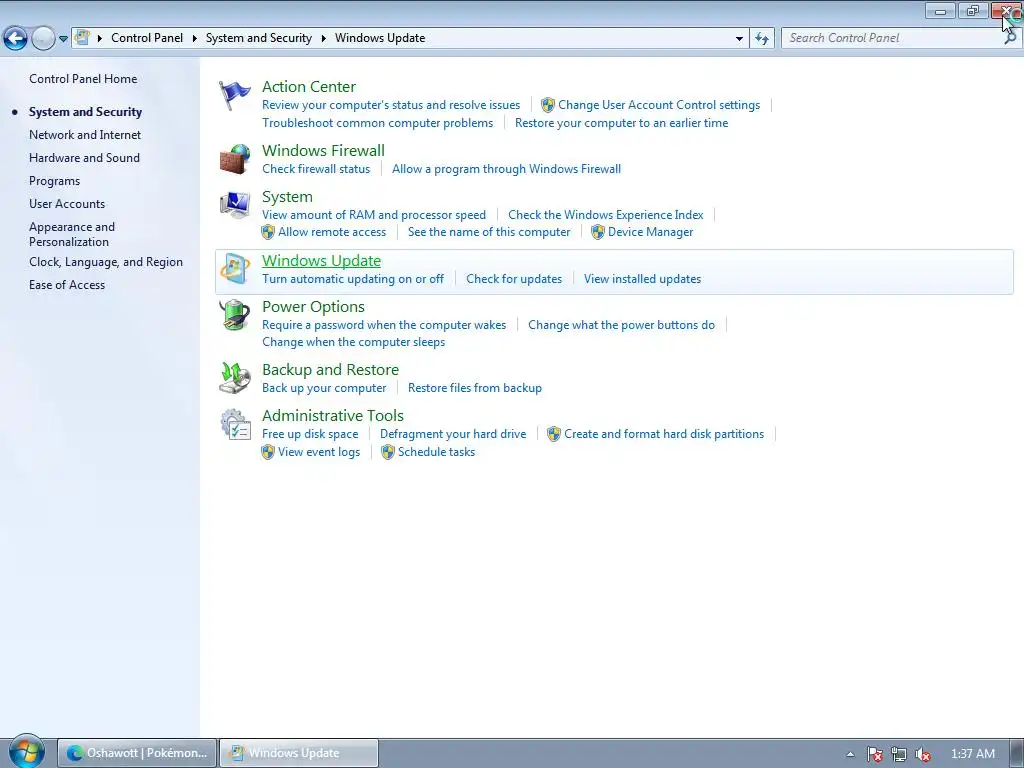Click Turn automatic updating on or off

pos(353,279)
